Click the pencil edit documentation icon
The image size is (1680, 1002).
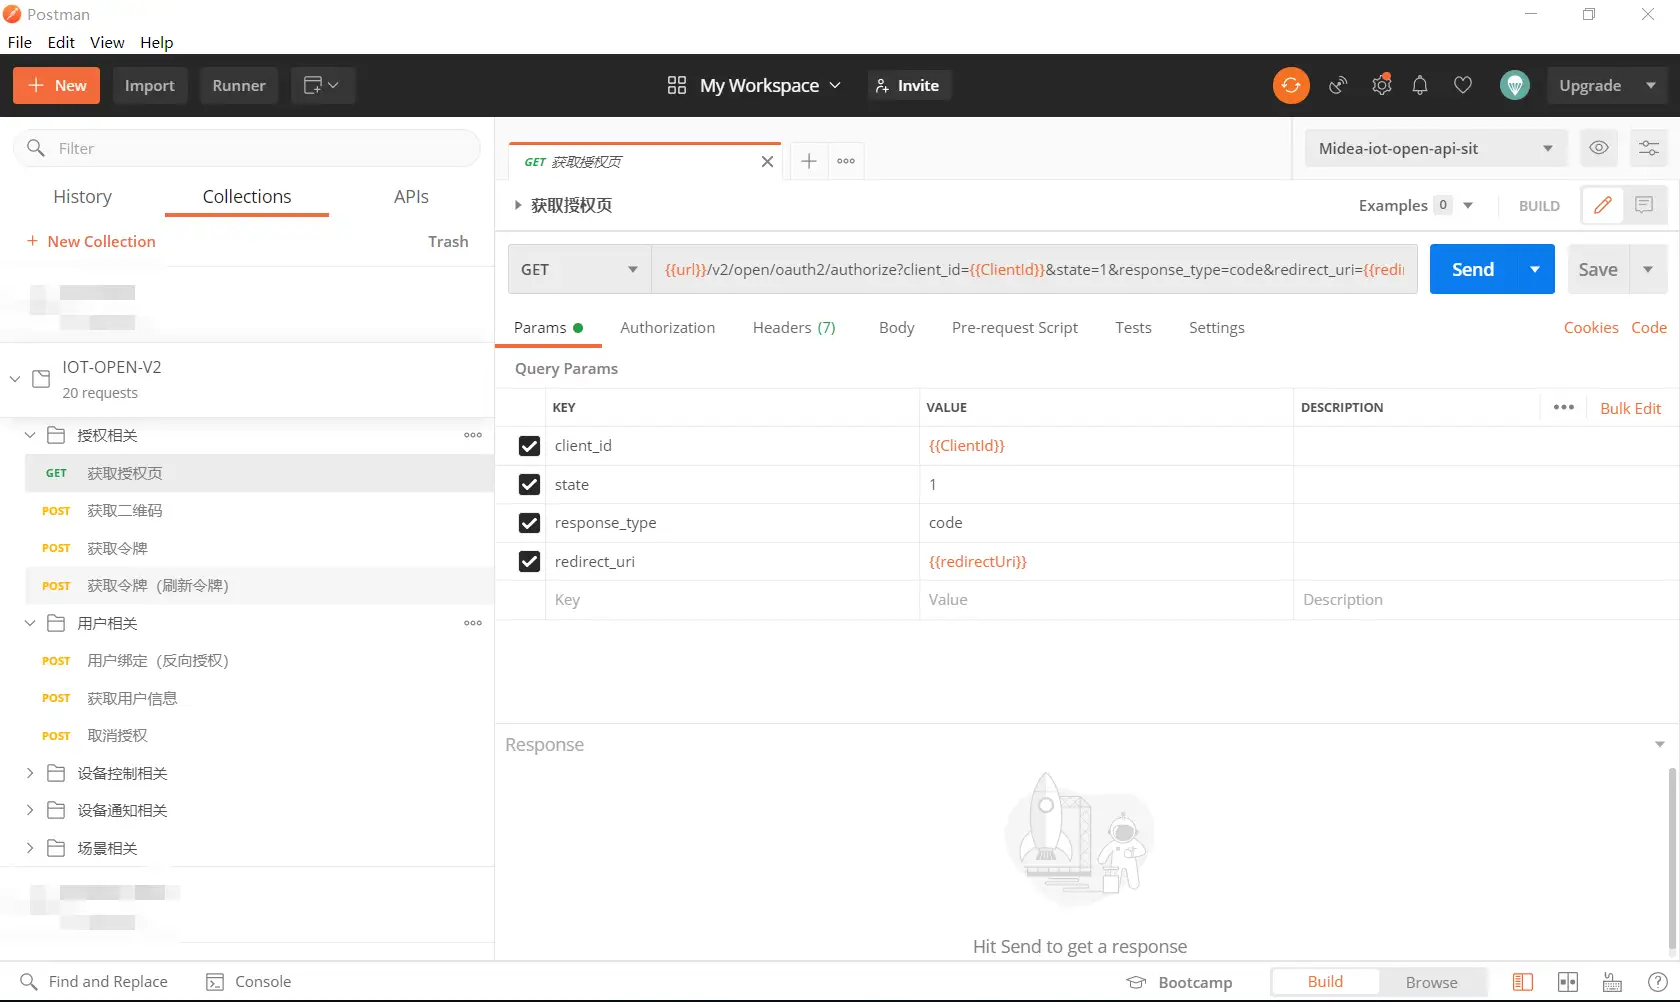1603,205
